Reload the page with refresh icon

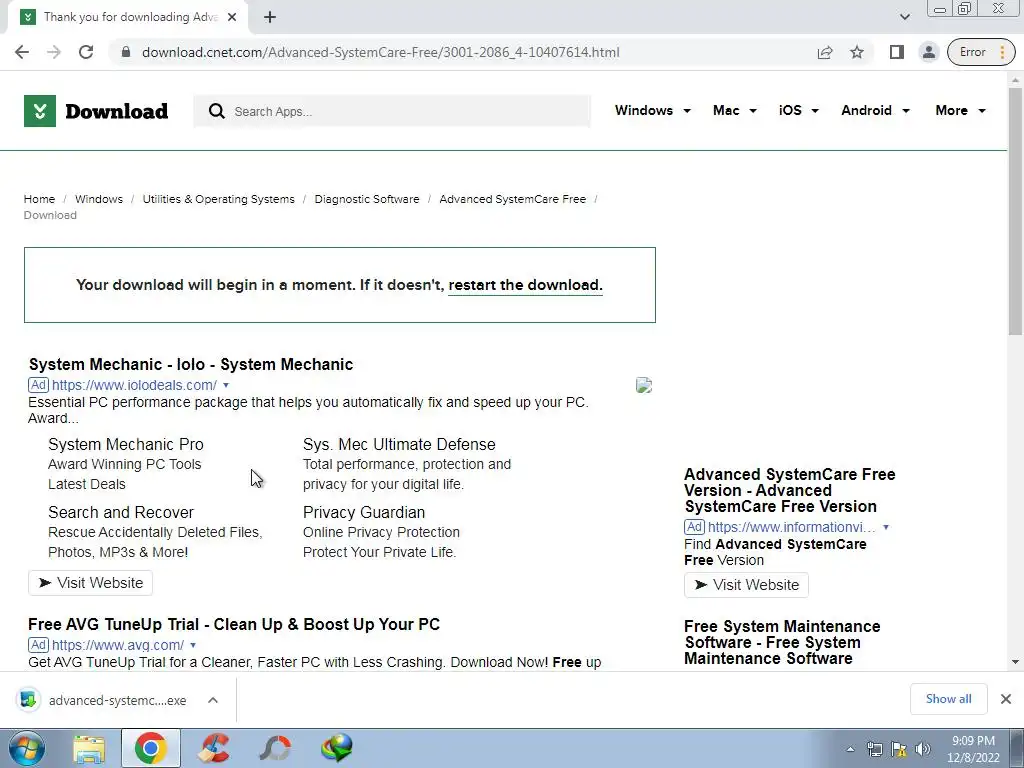[x=86, y=52]
